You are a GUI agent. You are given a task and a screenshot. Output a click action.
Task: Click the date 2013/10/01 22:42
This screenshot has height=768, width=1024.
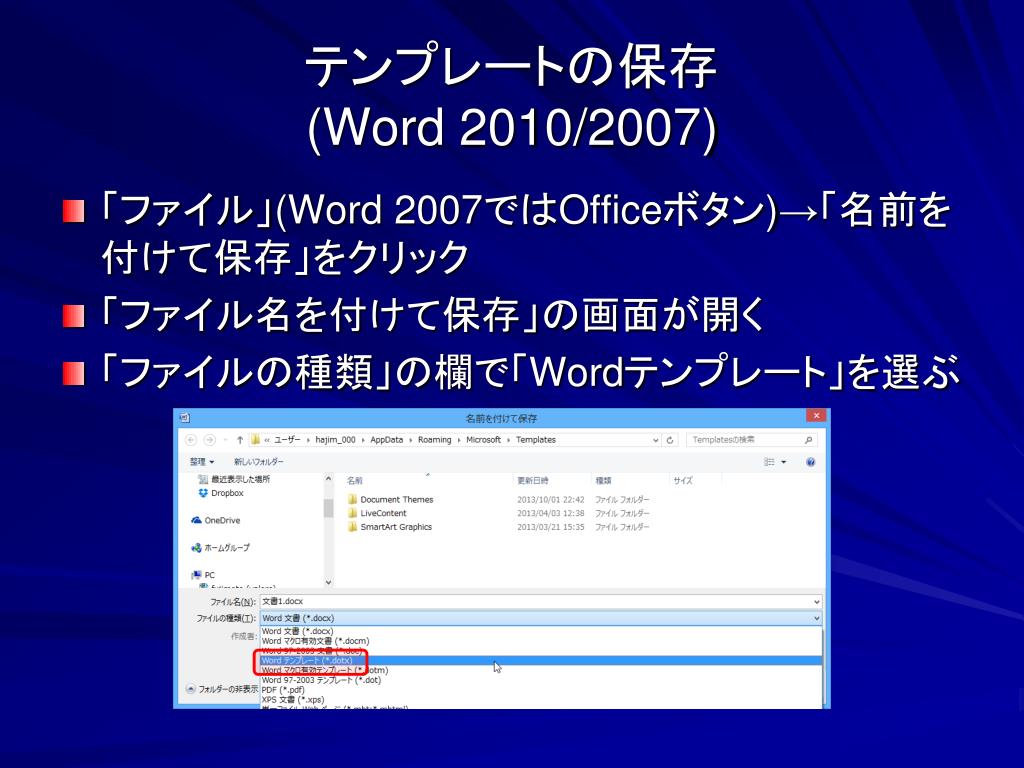(x=551, y=500)
